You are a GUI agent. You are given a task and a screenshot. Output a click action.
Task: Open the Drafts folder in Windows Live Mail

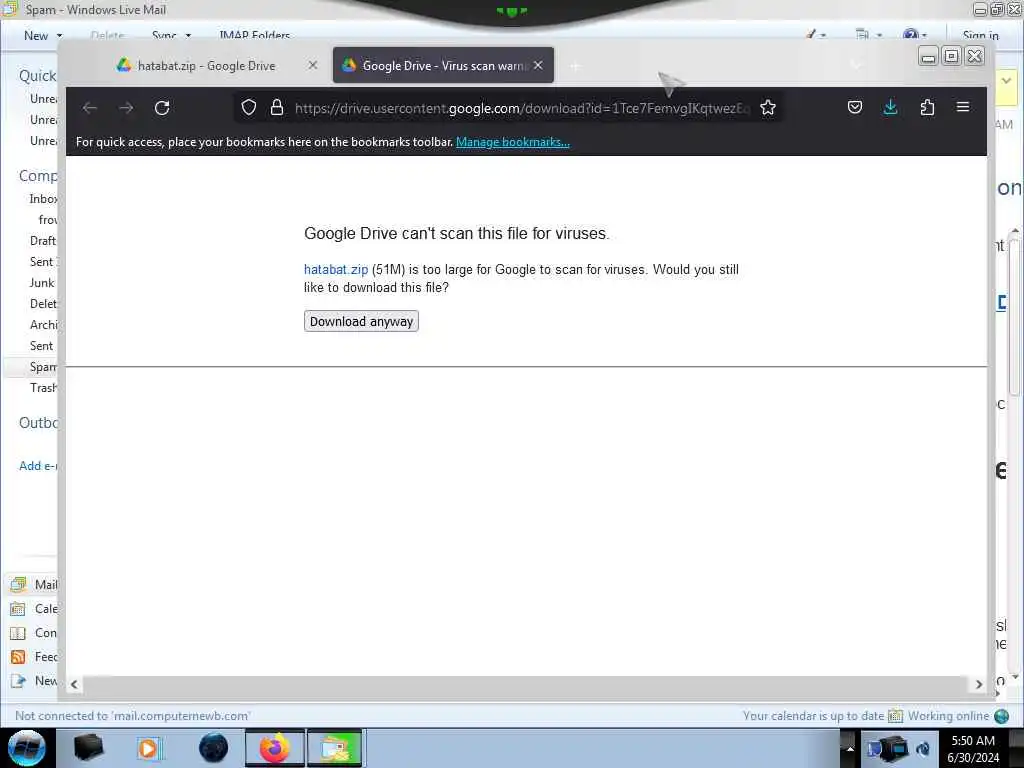click(x=43, y=241)
